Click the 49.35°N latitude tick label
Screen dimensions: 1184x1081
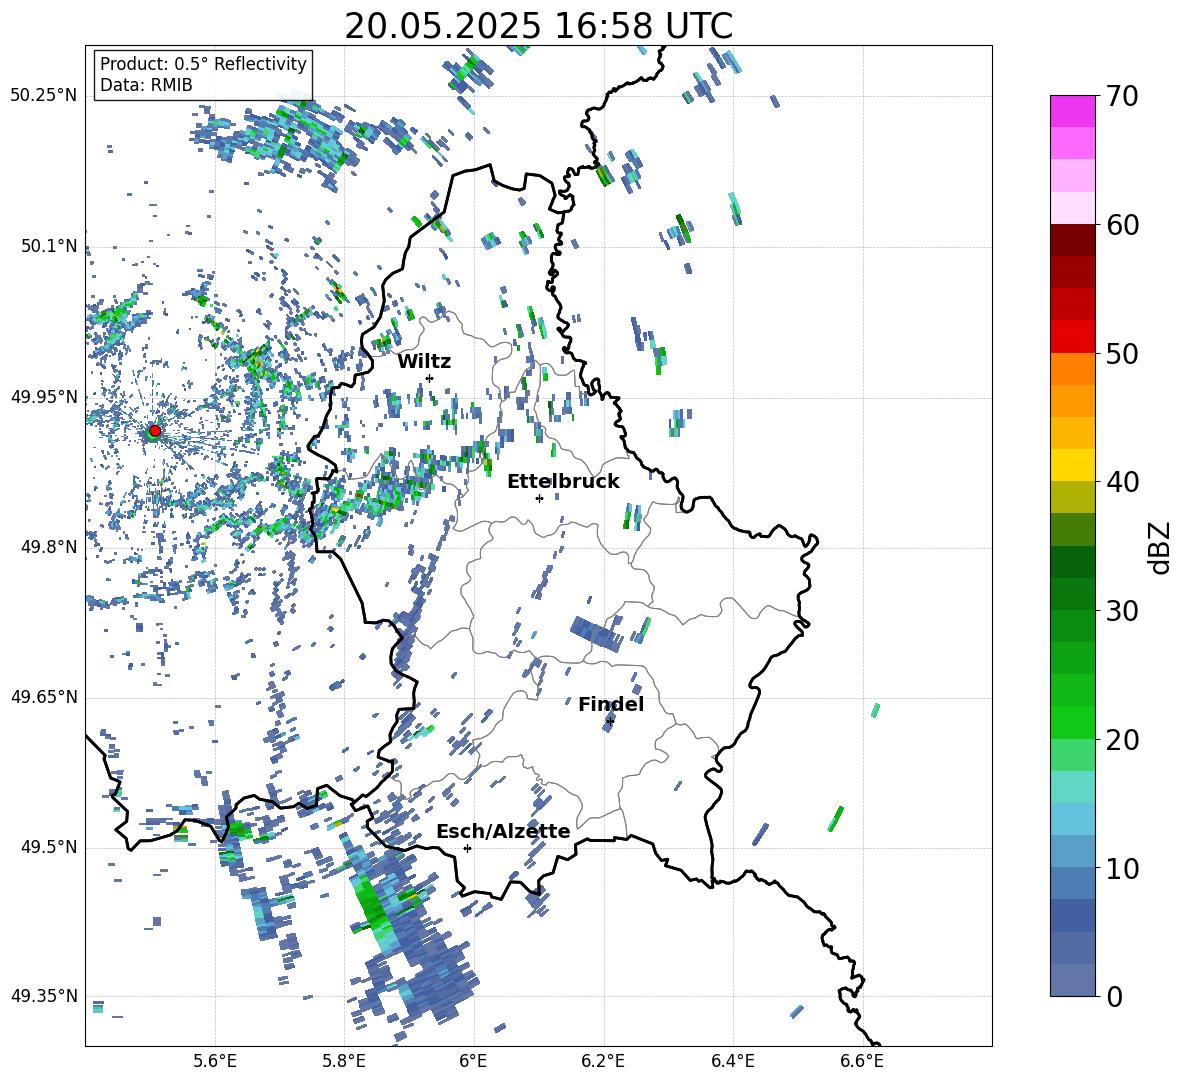click(x=44, y=996)
